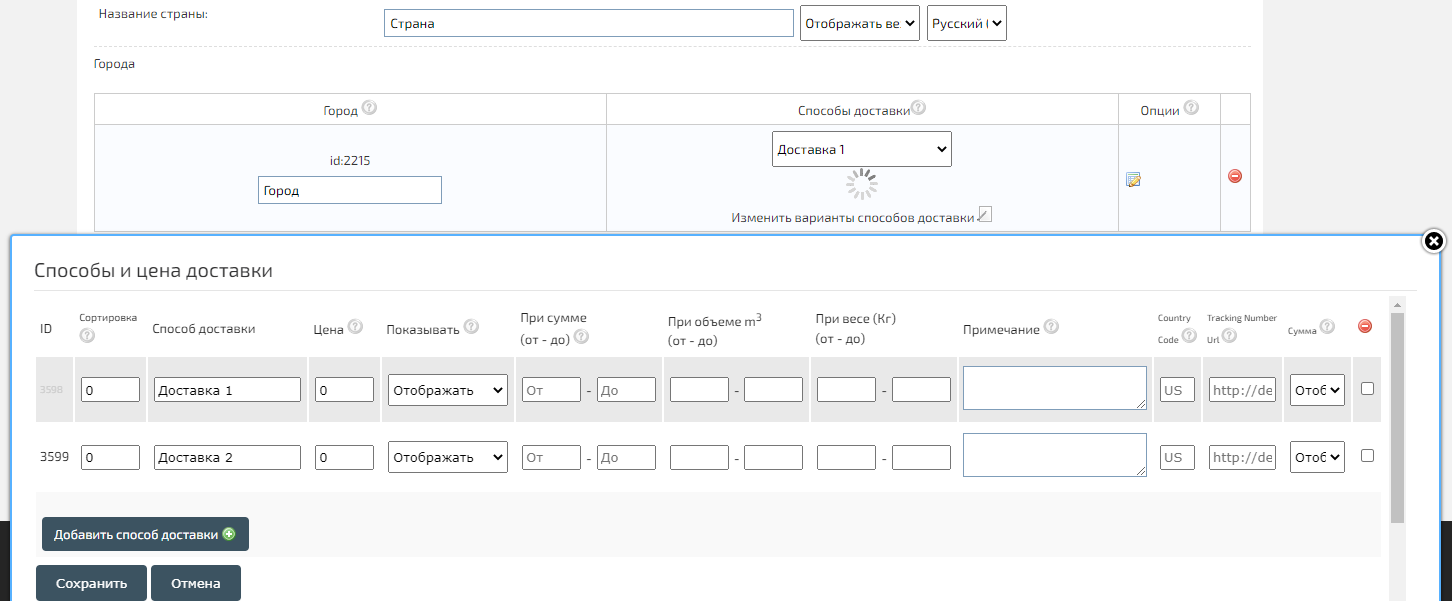Click help icon next to Город header

pos(369,108)
